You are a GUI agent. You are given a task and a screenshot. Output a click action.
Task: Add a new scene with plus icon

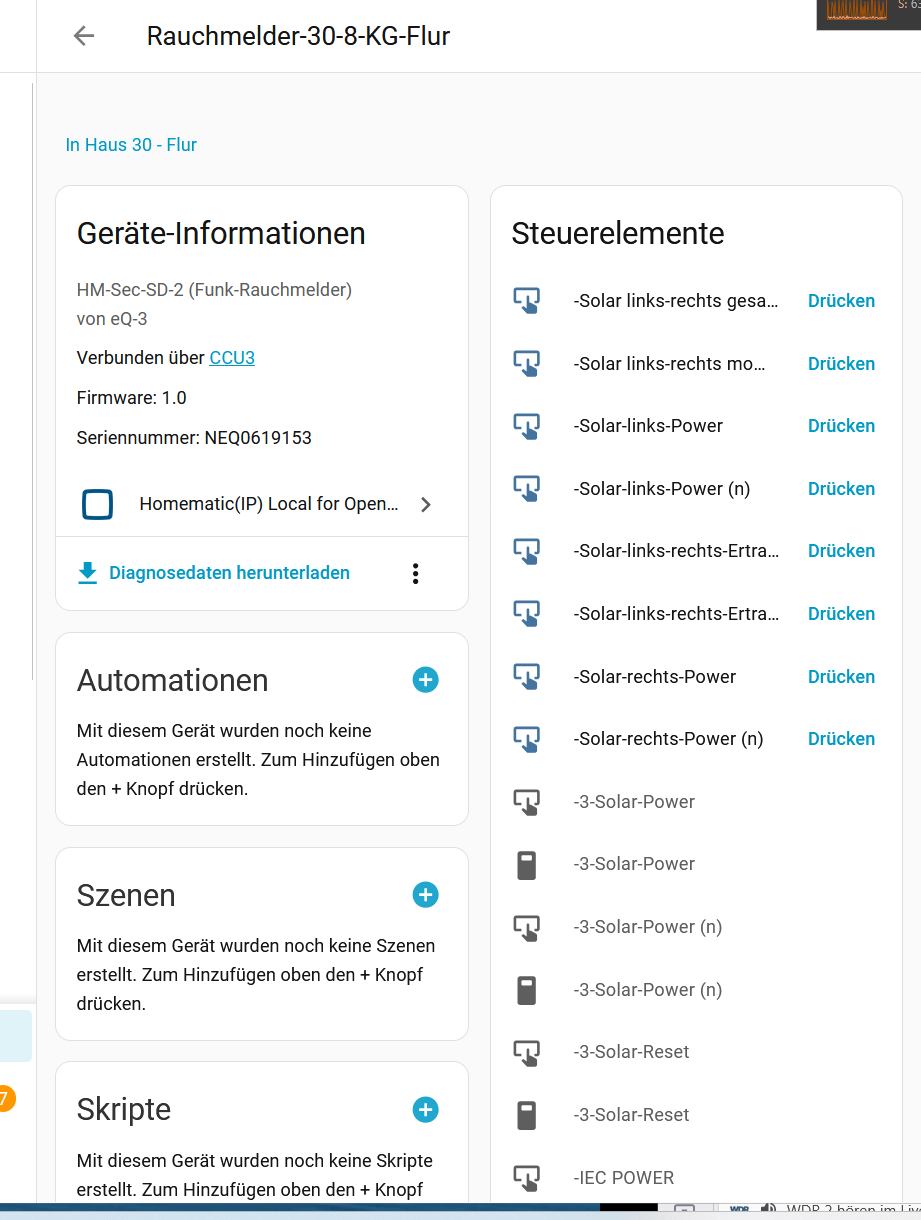pyautogui.click(x=425, y=895)
